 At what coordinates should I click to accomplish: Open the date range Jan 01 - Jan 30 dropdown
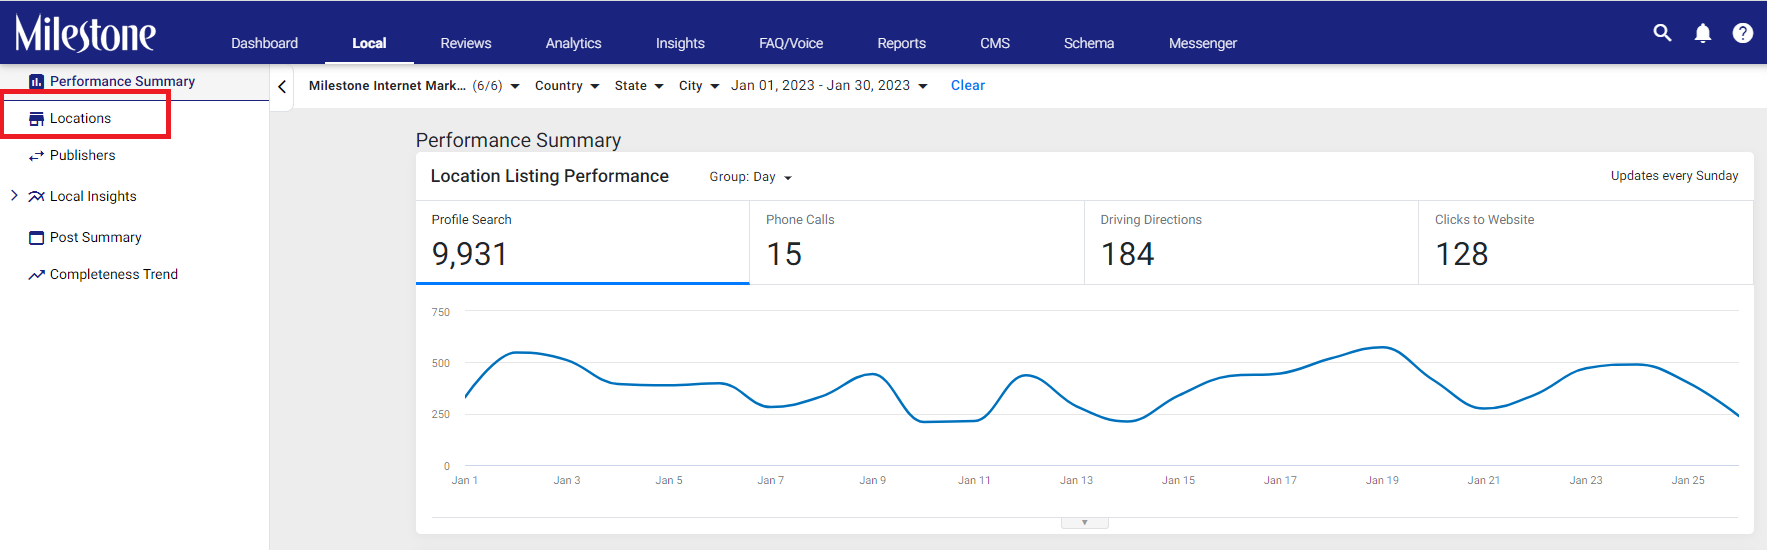(829, 86)
